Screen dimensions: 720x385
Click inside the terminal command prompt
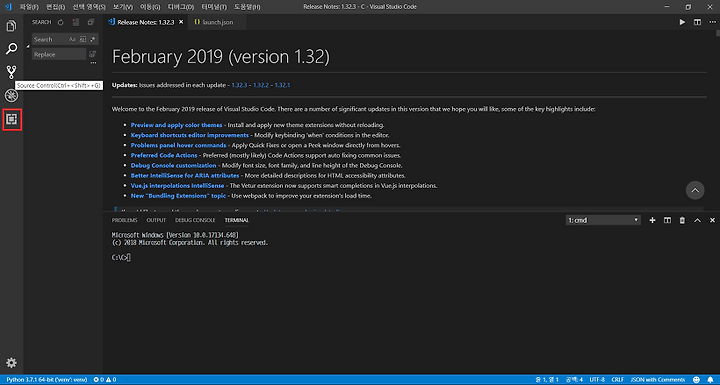coord(121,258)
